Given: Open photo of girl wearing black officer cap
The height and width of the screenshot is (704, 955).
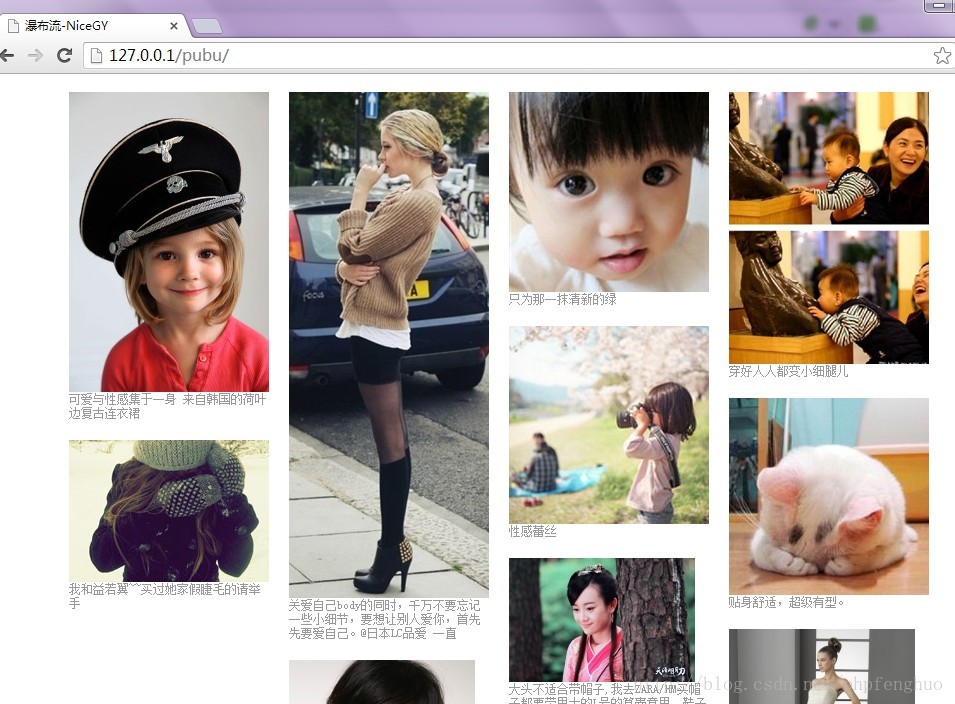Looking at the screenshot, I should tap(169, 242).
